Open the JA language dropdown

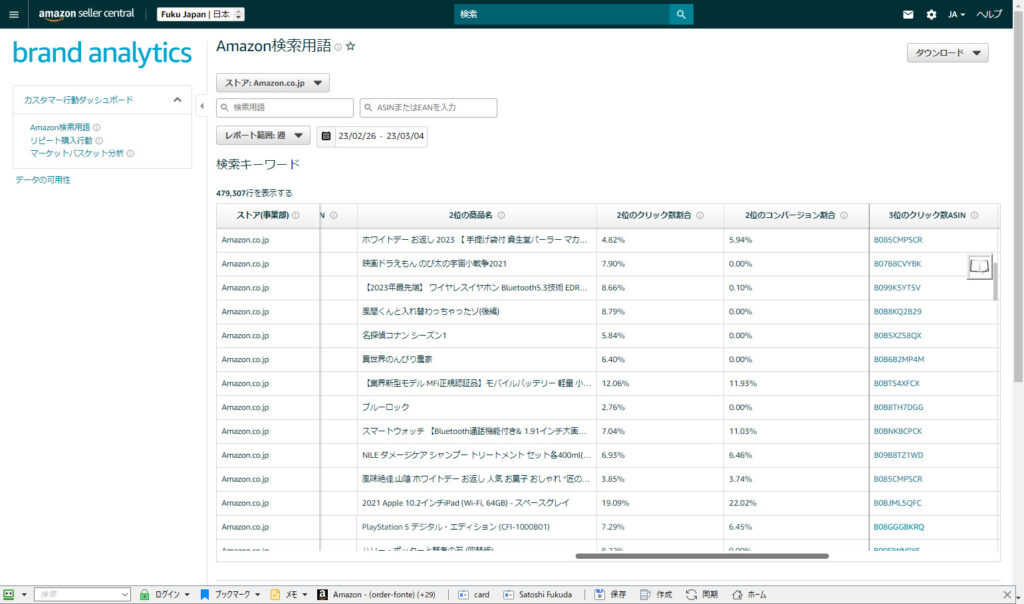tap(956, 14)
